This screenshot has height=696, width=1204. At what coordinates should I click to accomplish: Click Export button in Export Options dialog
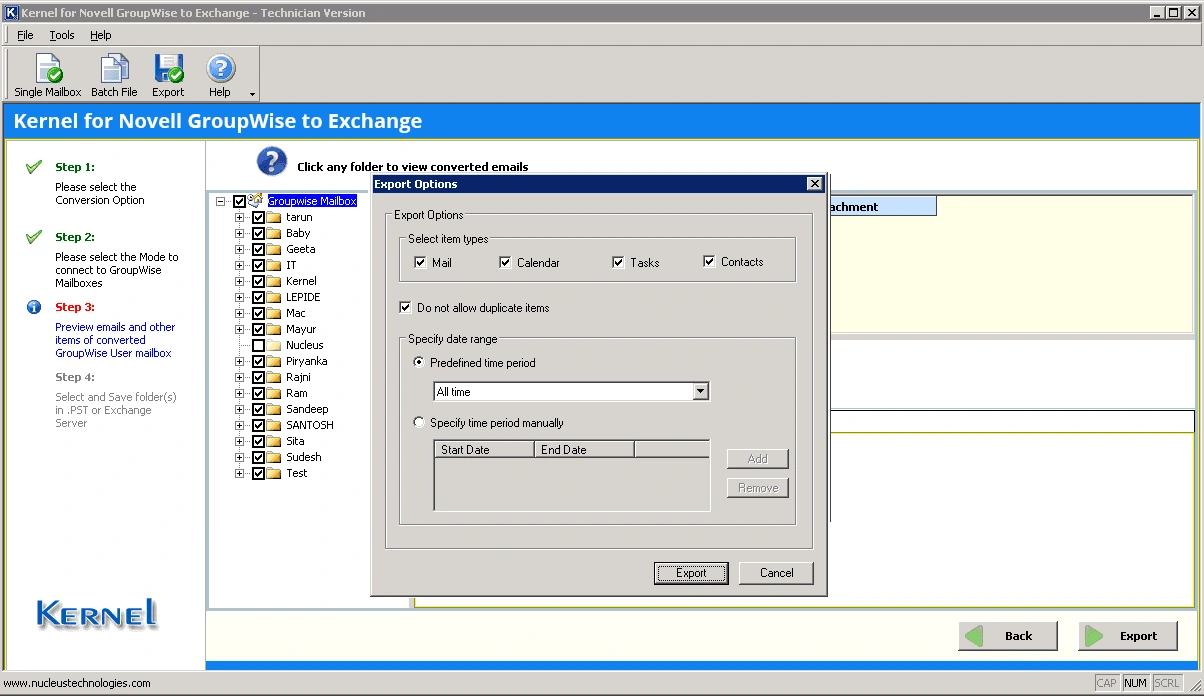pyautogui.click(x=692, y=573)
